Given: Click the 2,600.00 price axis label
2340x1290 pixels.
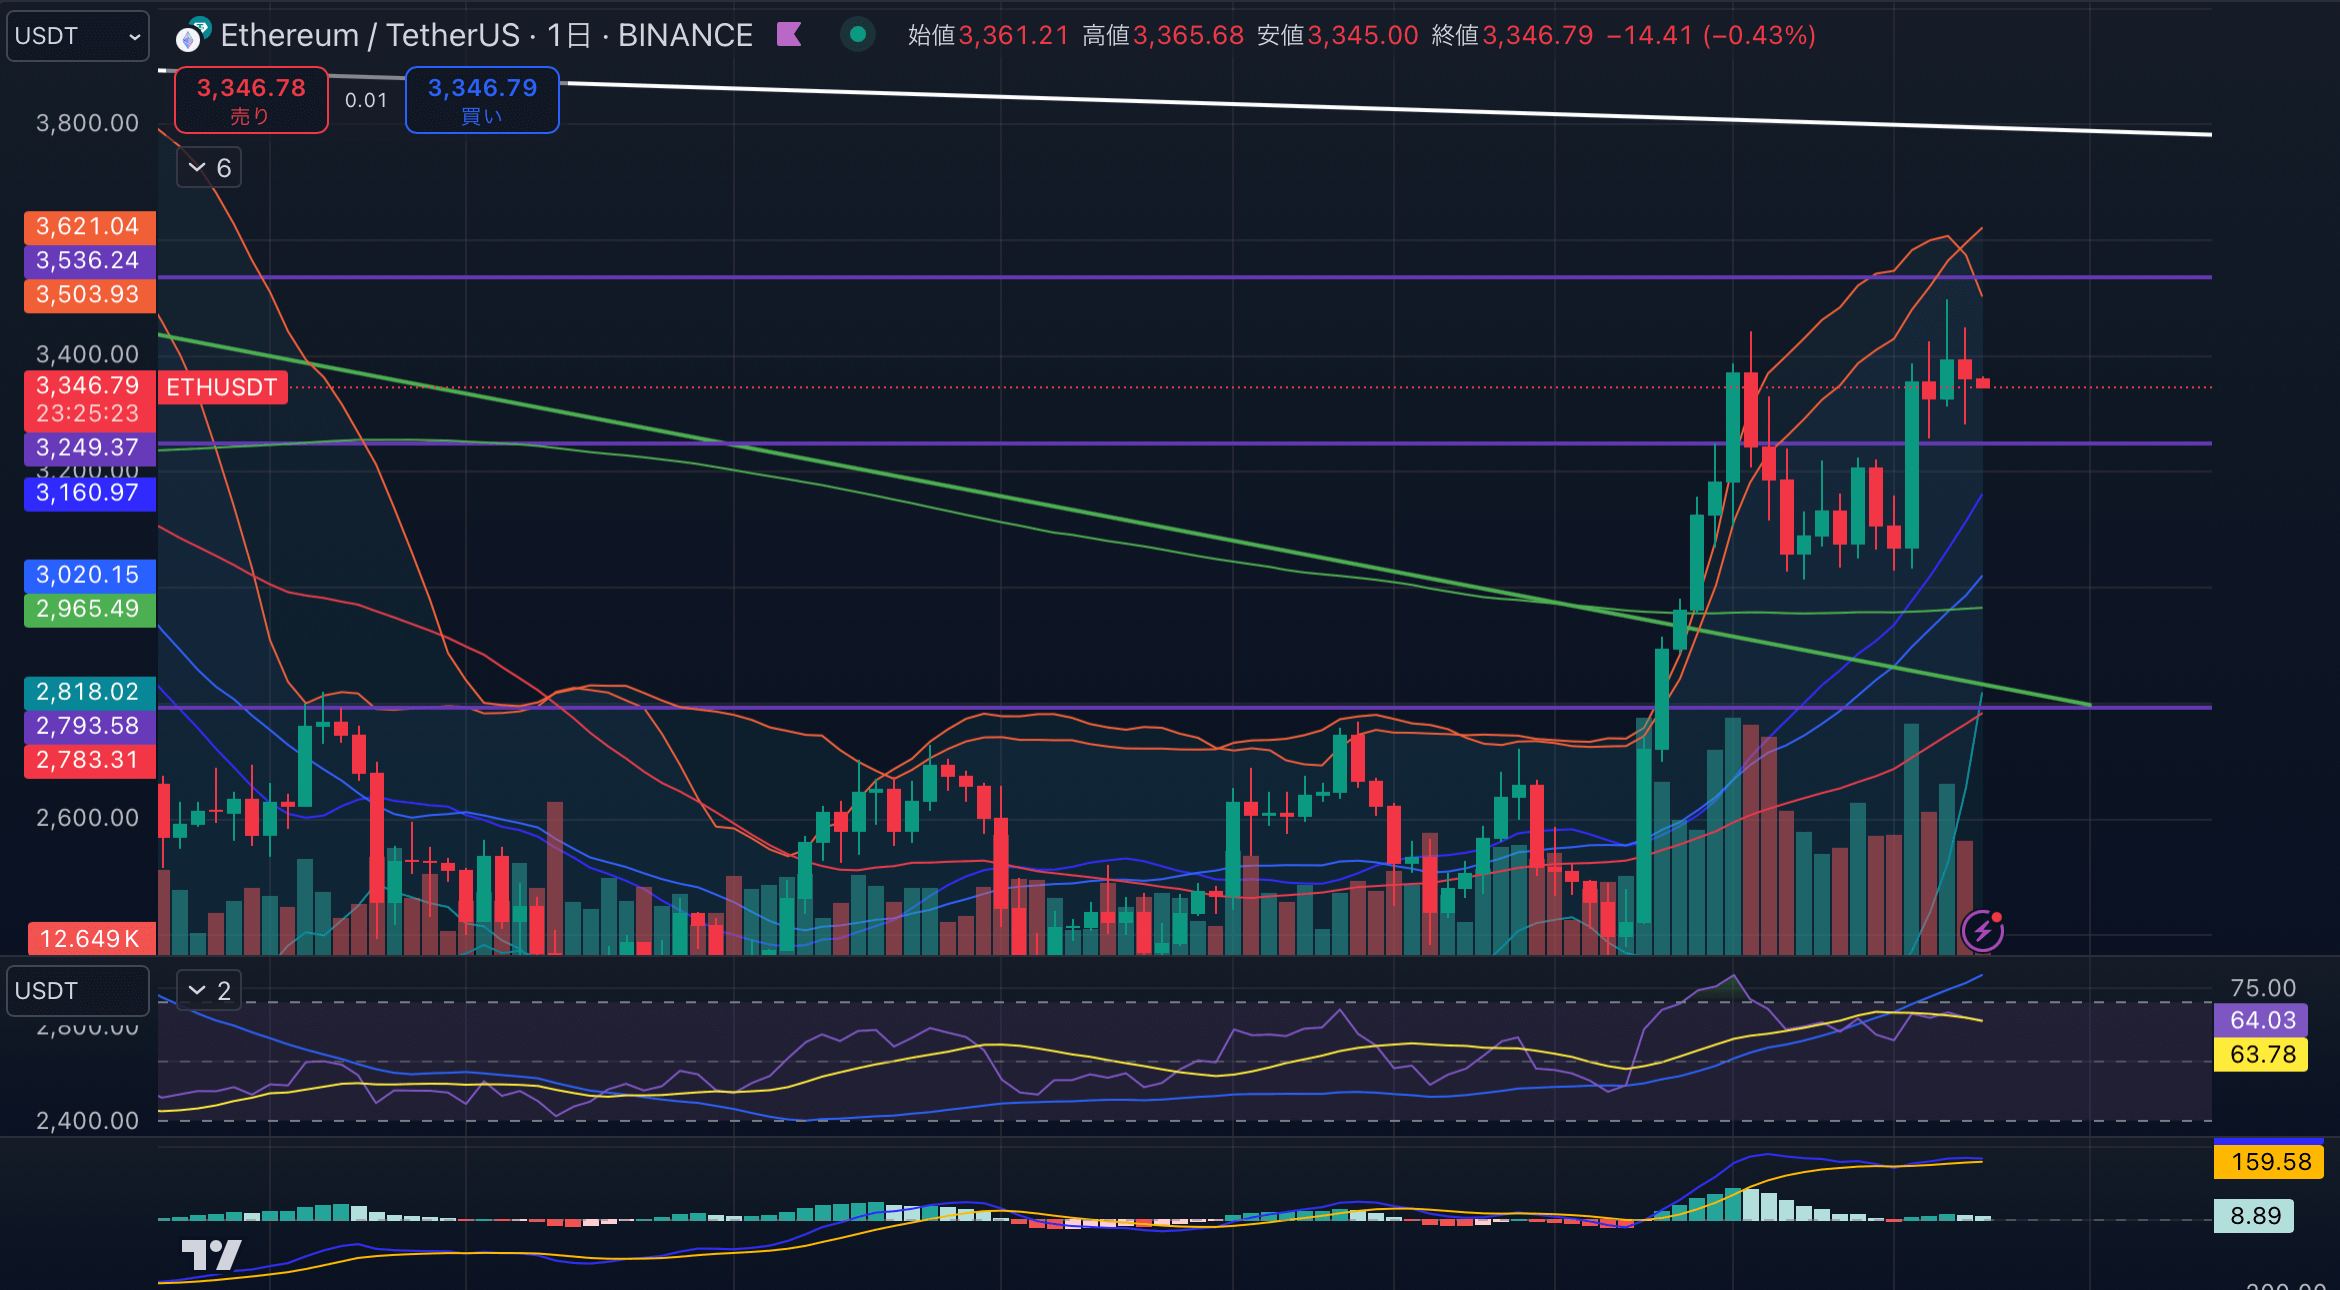Looking at the screenshot, I should point(88,818).
